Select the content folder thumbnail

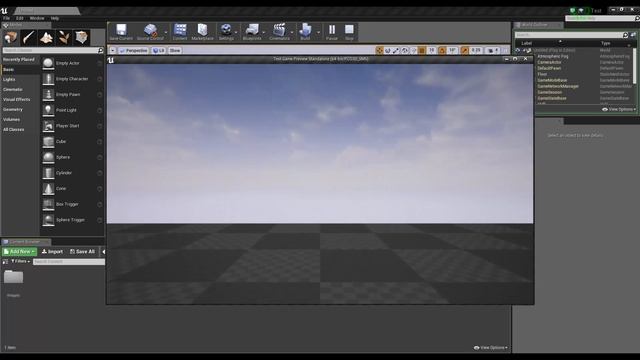coord(13,277)
